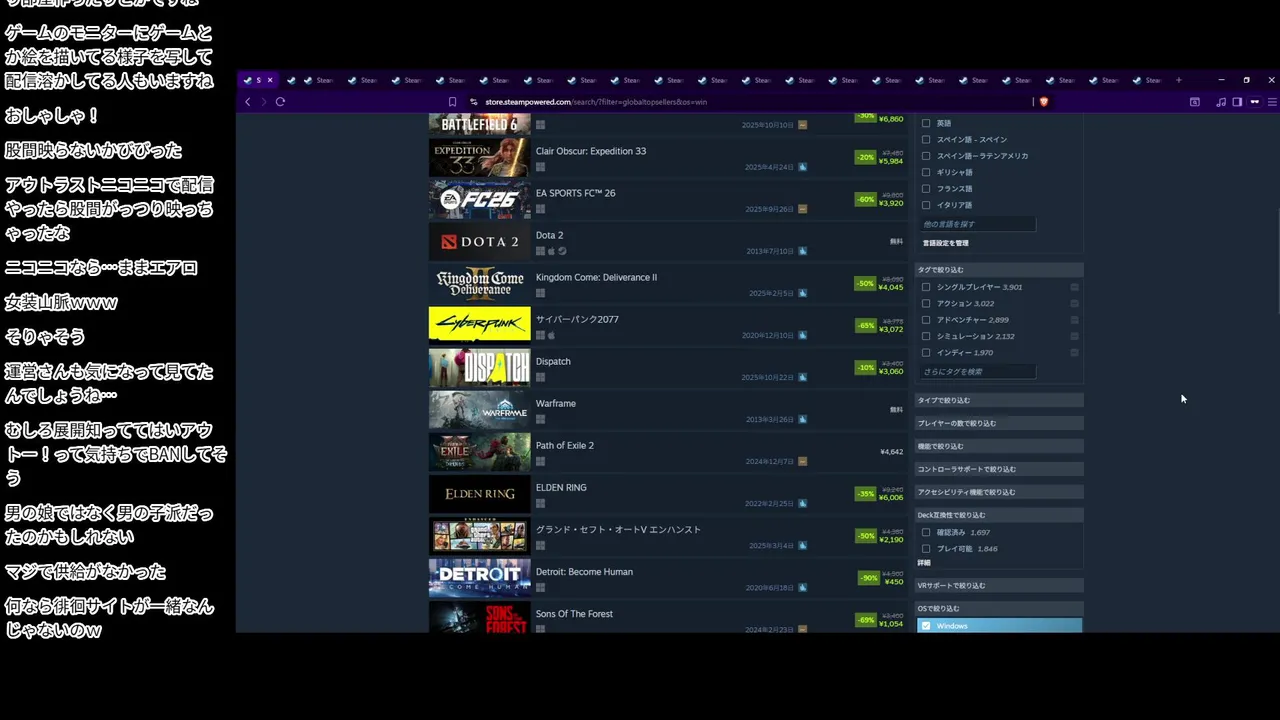This screenshot has height=720, width=1280.
Task: Collapse the タグで絞り込む section header
Action: [x=999, y=270]
